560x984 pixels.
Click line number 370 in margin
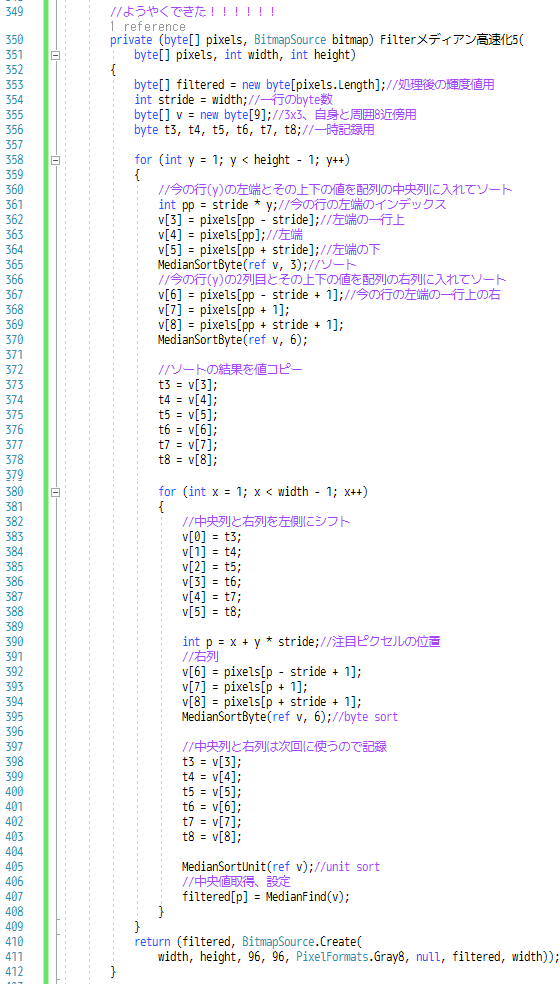[13, 340]
